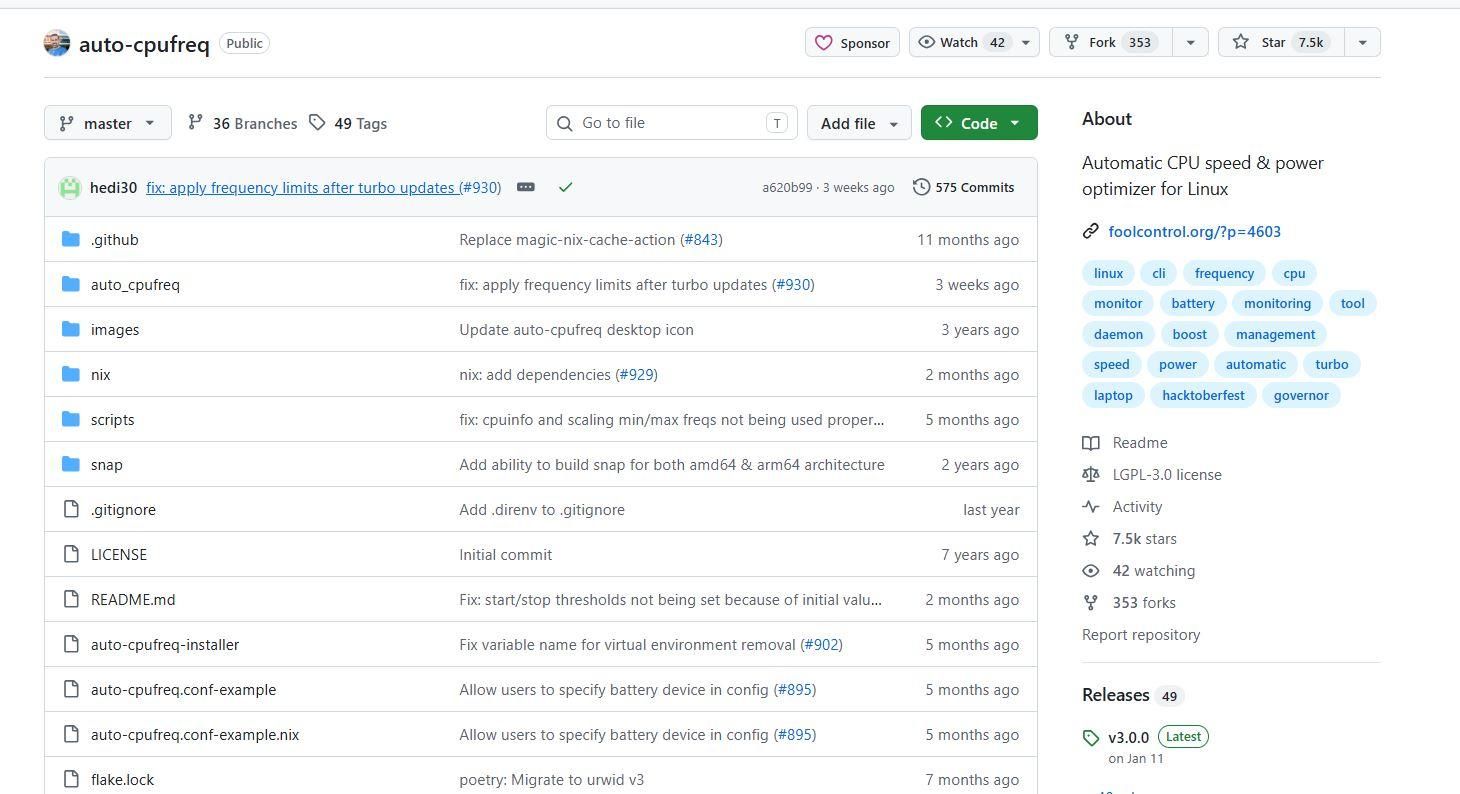Select the turbo topic tag
Screen dimensions: 1460x794
(x=1332, y=364)
